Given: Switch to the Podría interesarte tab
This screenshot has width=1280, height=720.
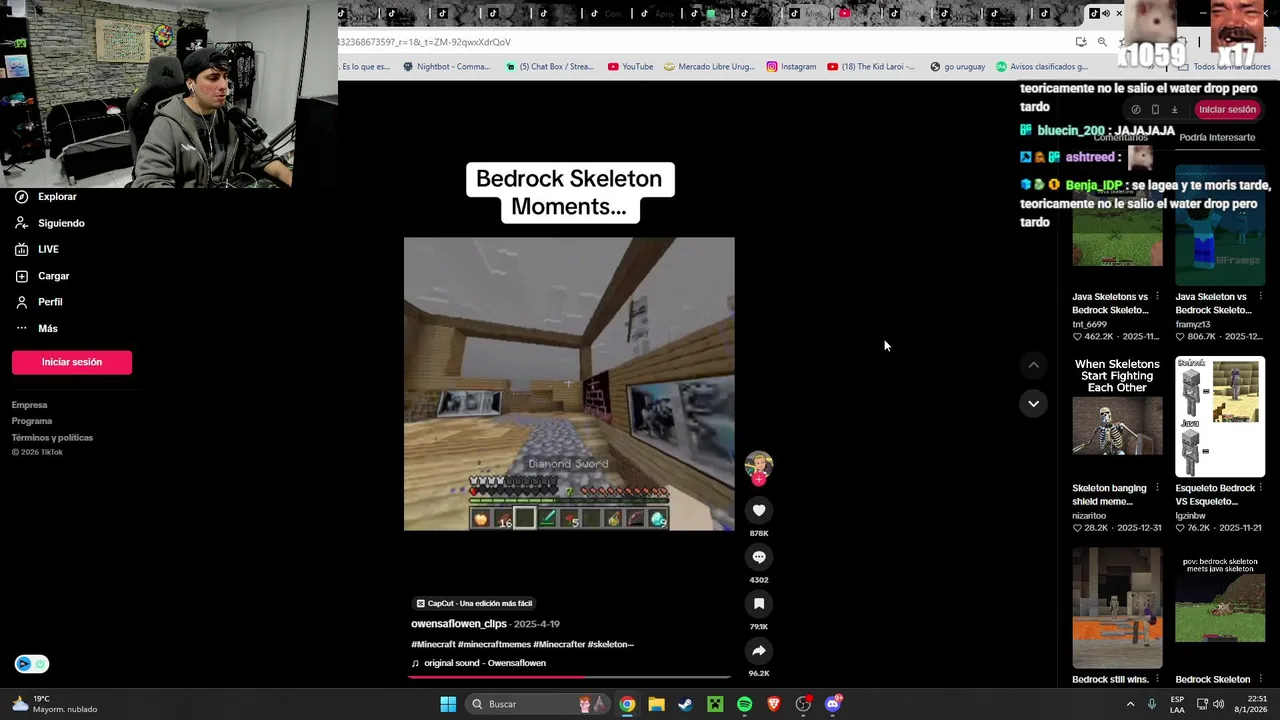Looking at the screenshot, I should [x=1217, y=137].
